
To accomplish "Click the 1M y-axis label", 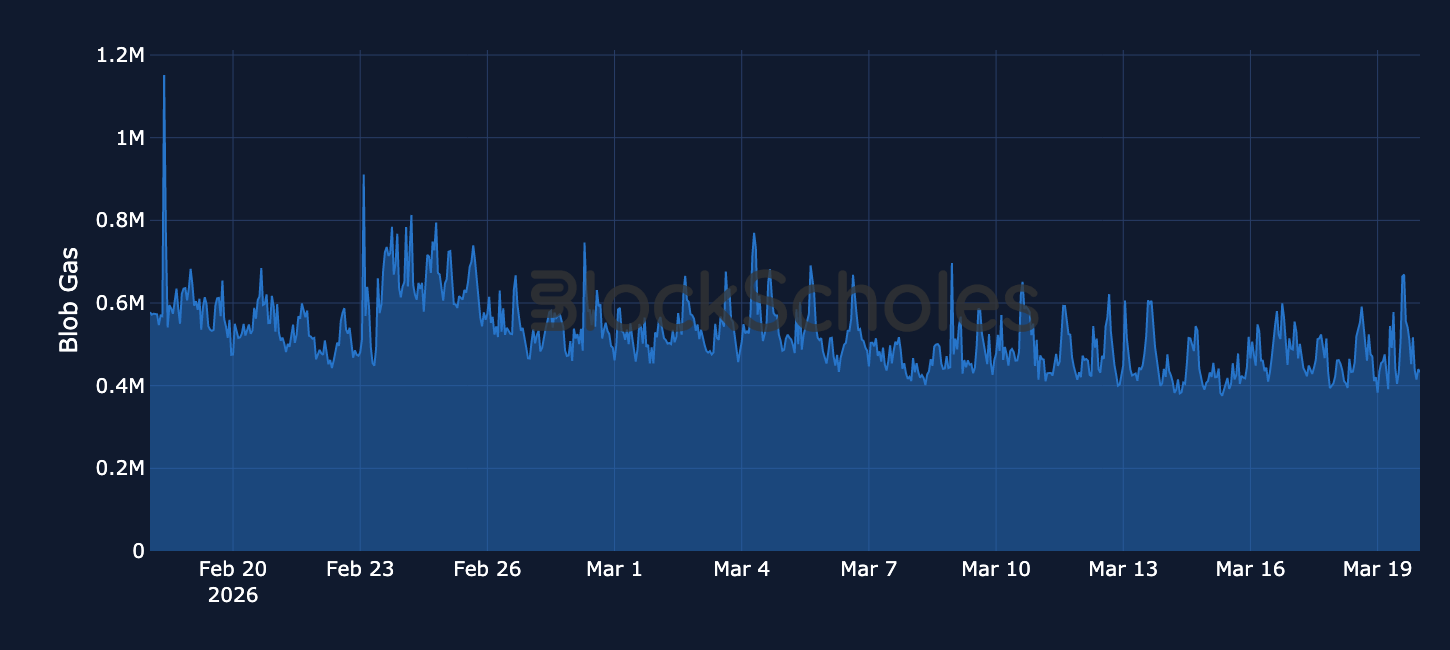I will 130,138.
